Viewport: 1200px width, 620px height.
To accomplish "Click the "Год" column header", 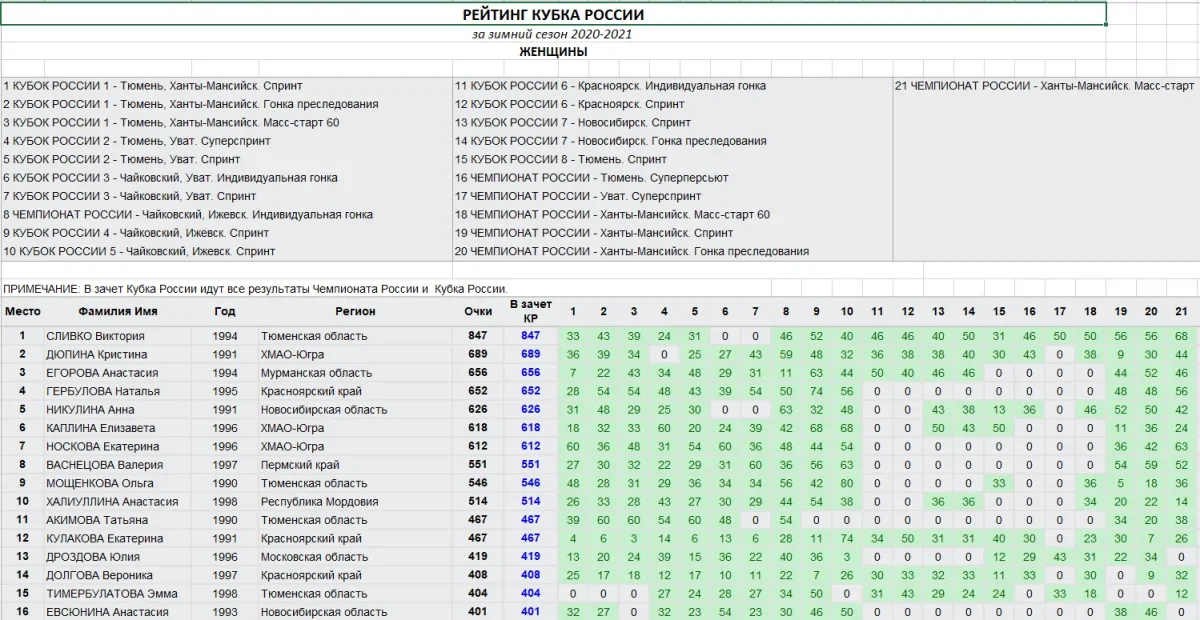I will [225, 311].
